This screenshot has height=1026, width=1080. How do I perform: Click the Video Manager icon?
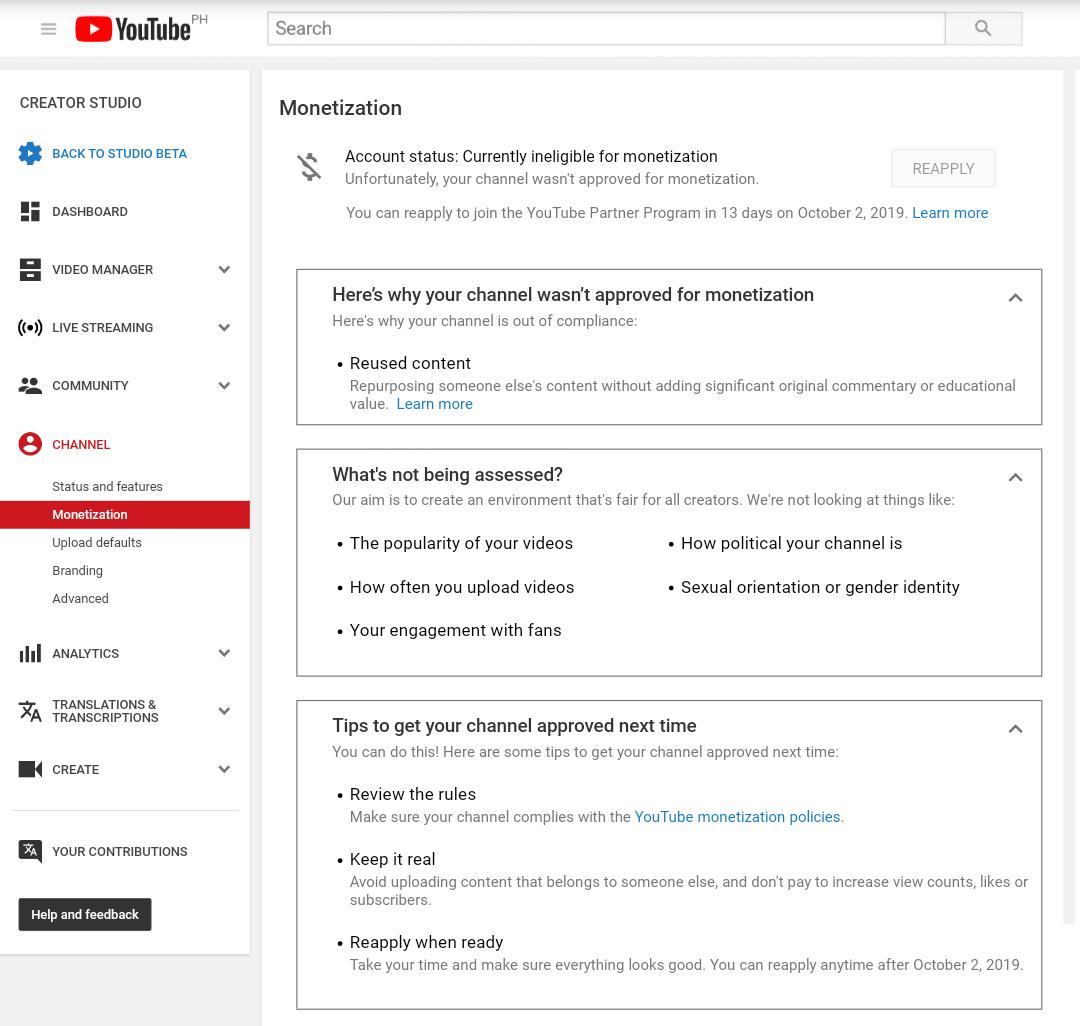30,269
